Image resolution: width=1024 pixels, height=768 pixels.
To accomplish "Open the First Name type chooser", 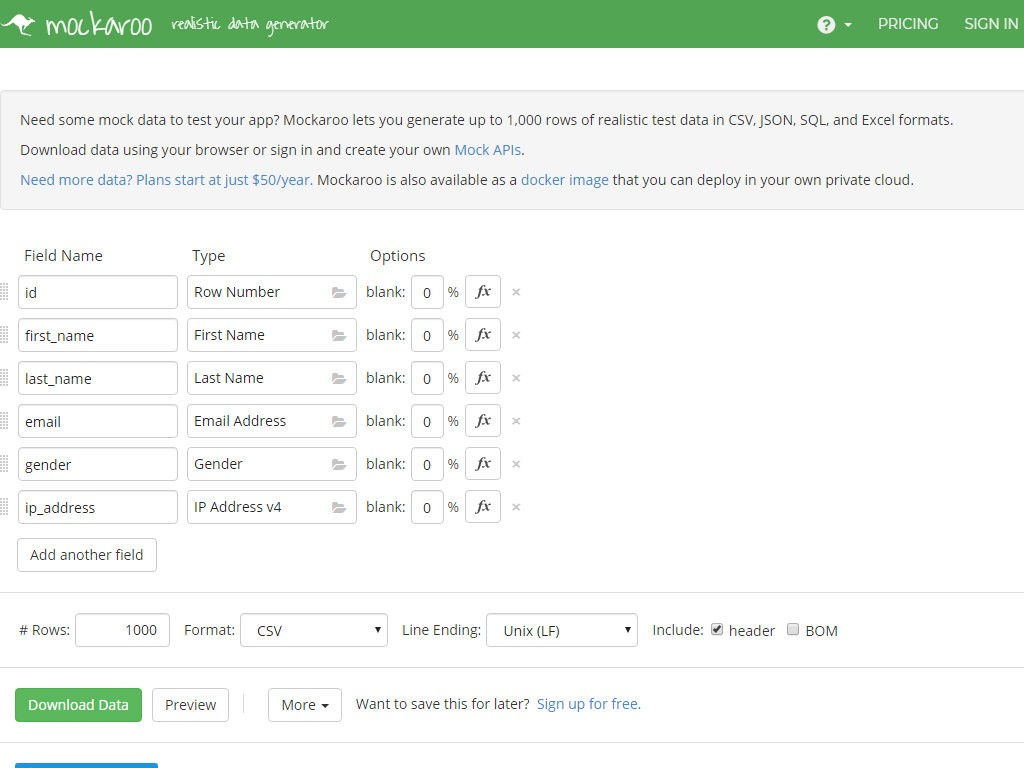I will pyautogui.click(x=272, y=335).
